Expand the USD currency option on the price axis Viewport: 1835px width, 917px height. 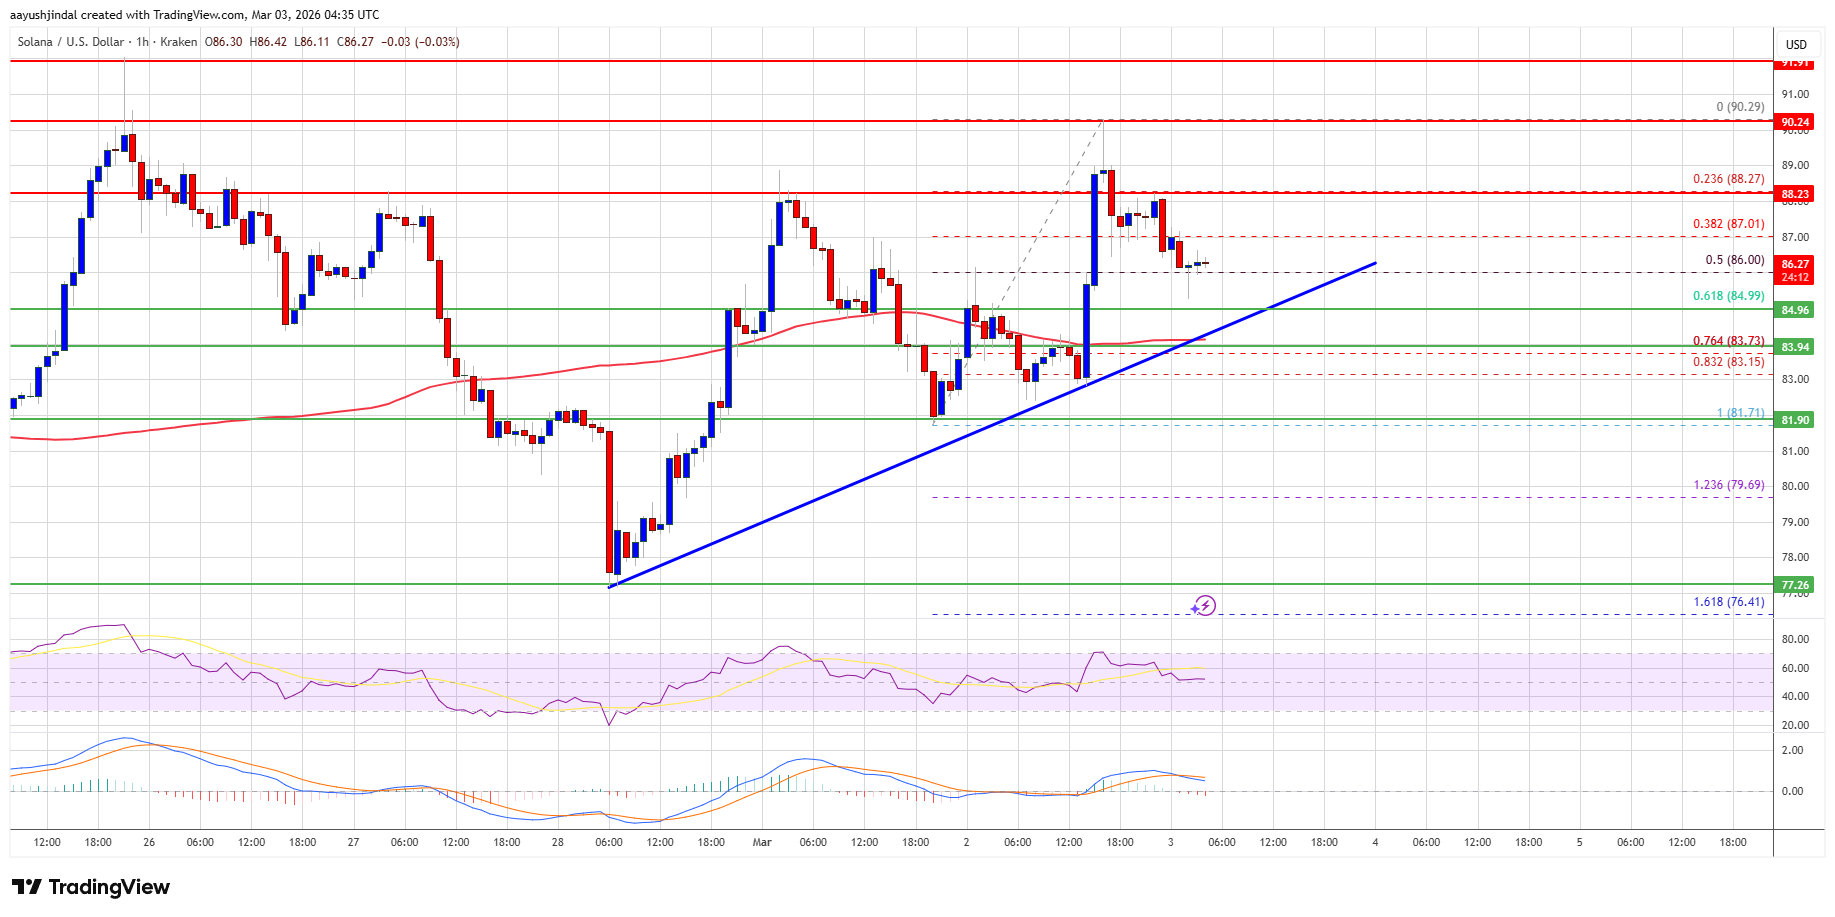[1796, 44]
